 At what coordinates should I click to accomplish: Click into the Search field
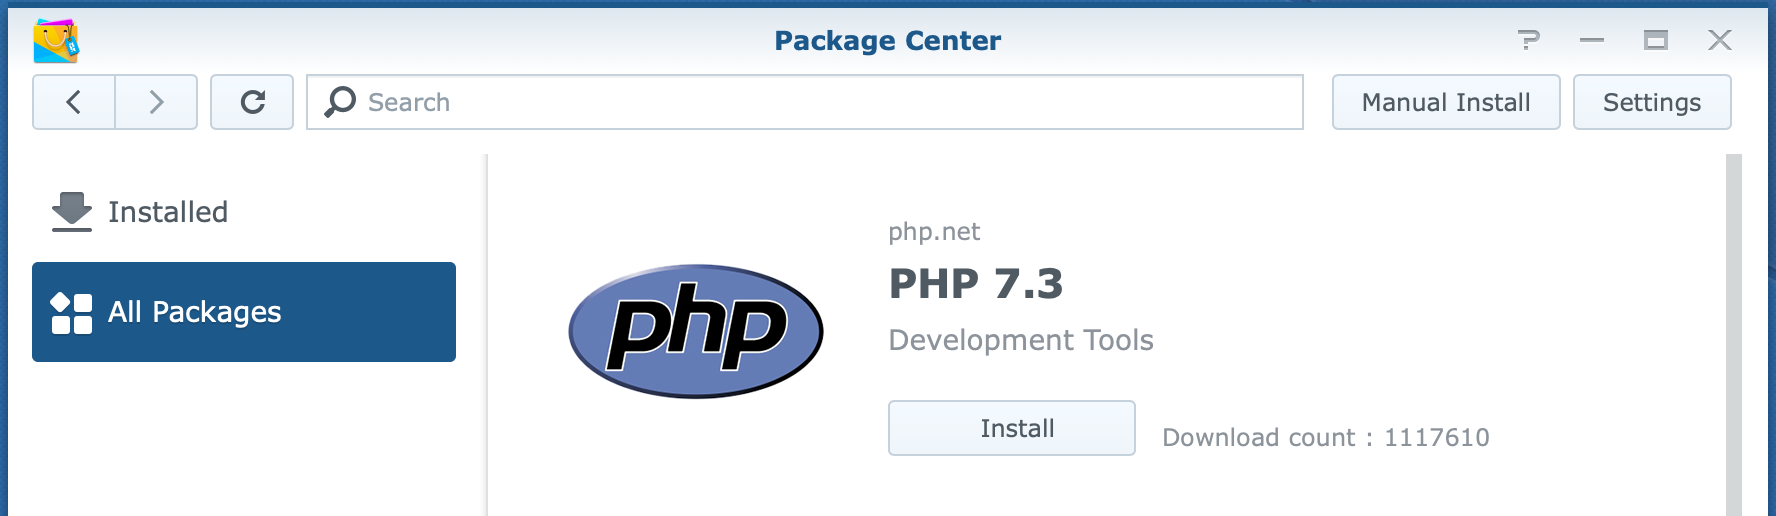pos(805,102)
